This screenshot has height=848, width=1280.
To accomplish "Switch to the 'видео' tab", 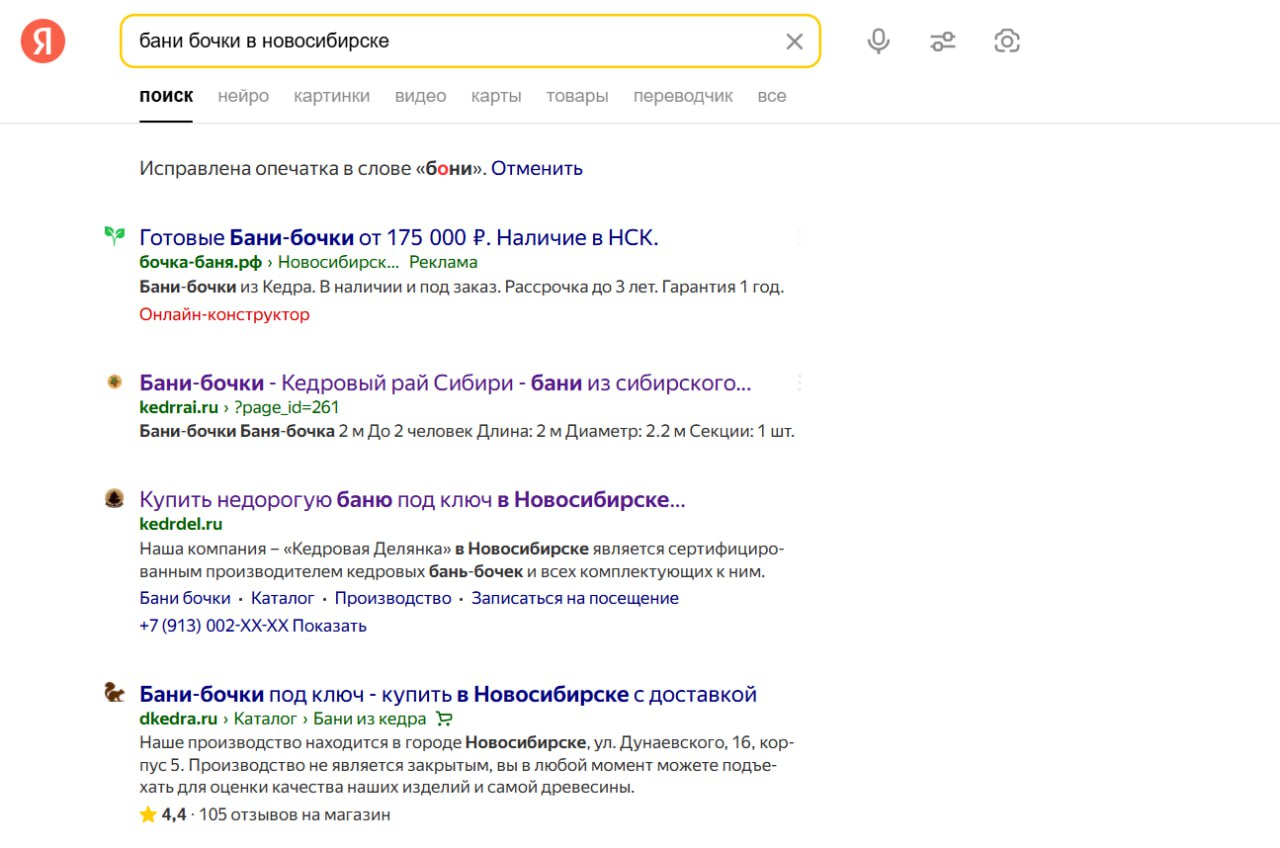I will [420, 96].
